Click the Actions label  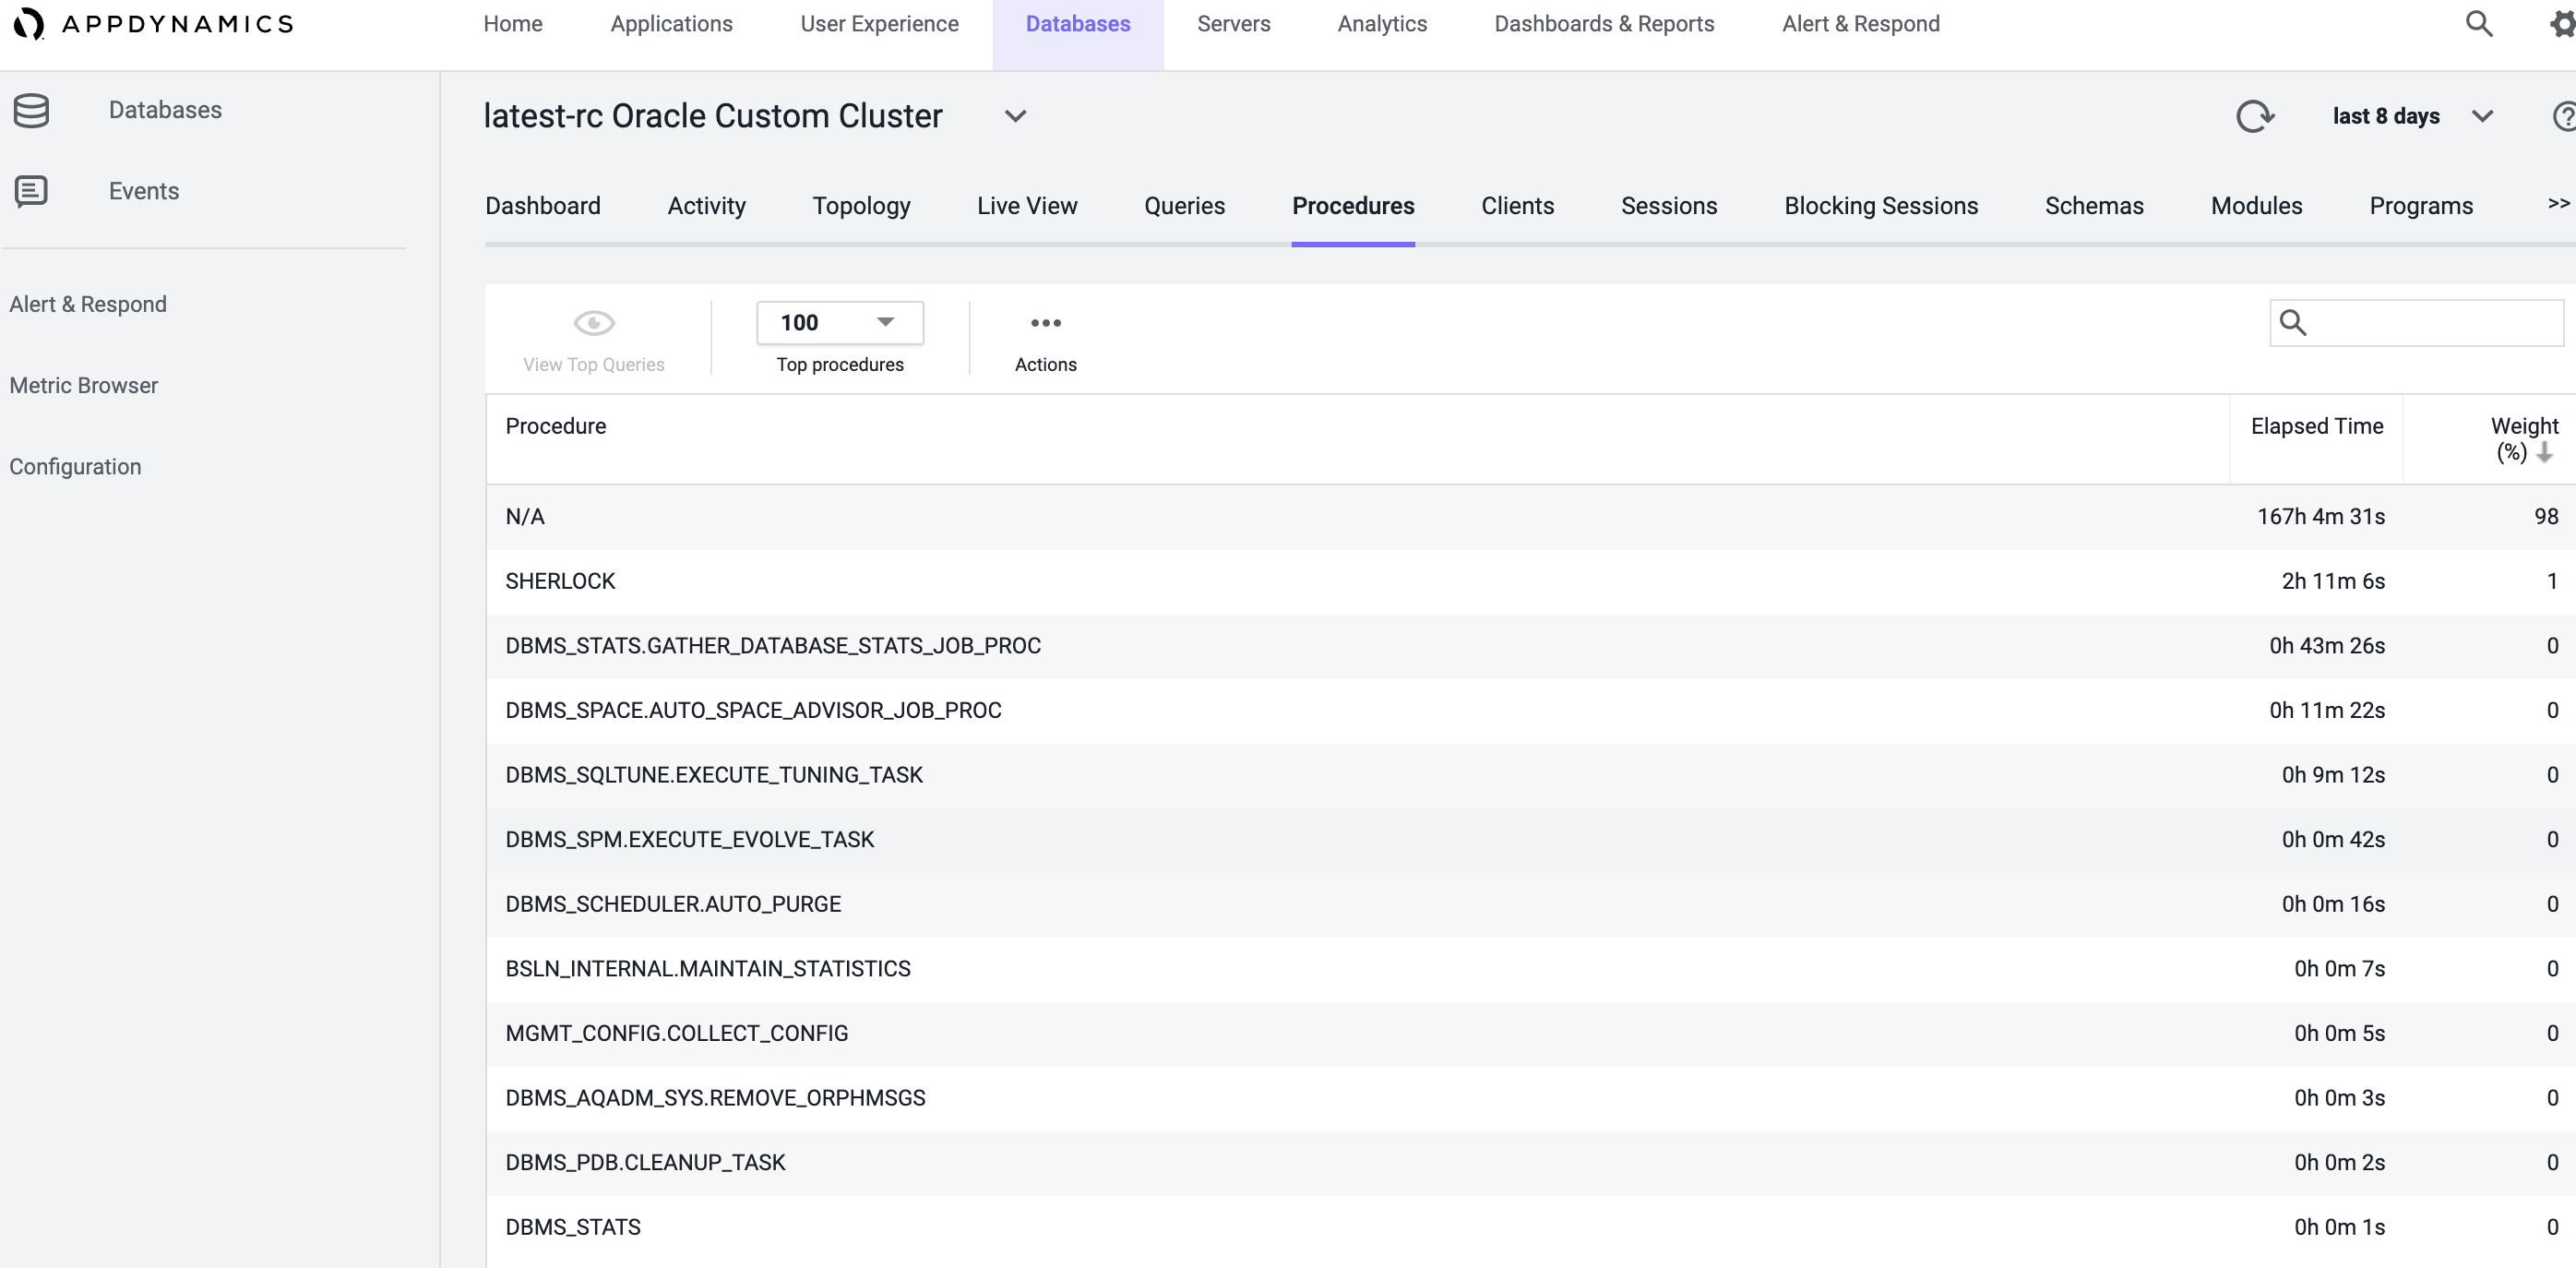1045,364
